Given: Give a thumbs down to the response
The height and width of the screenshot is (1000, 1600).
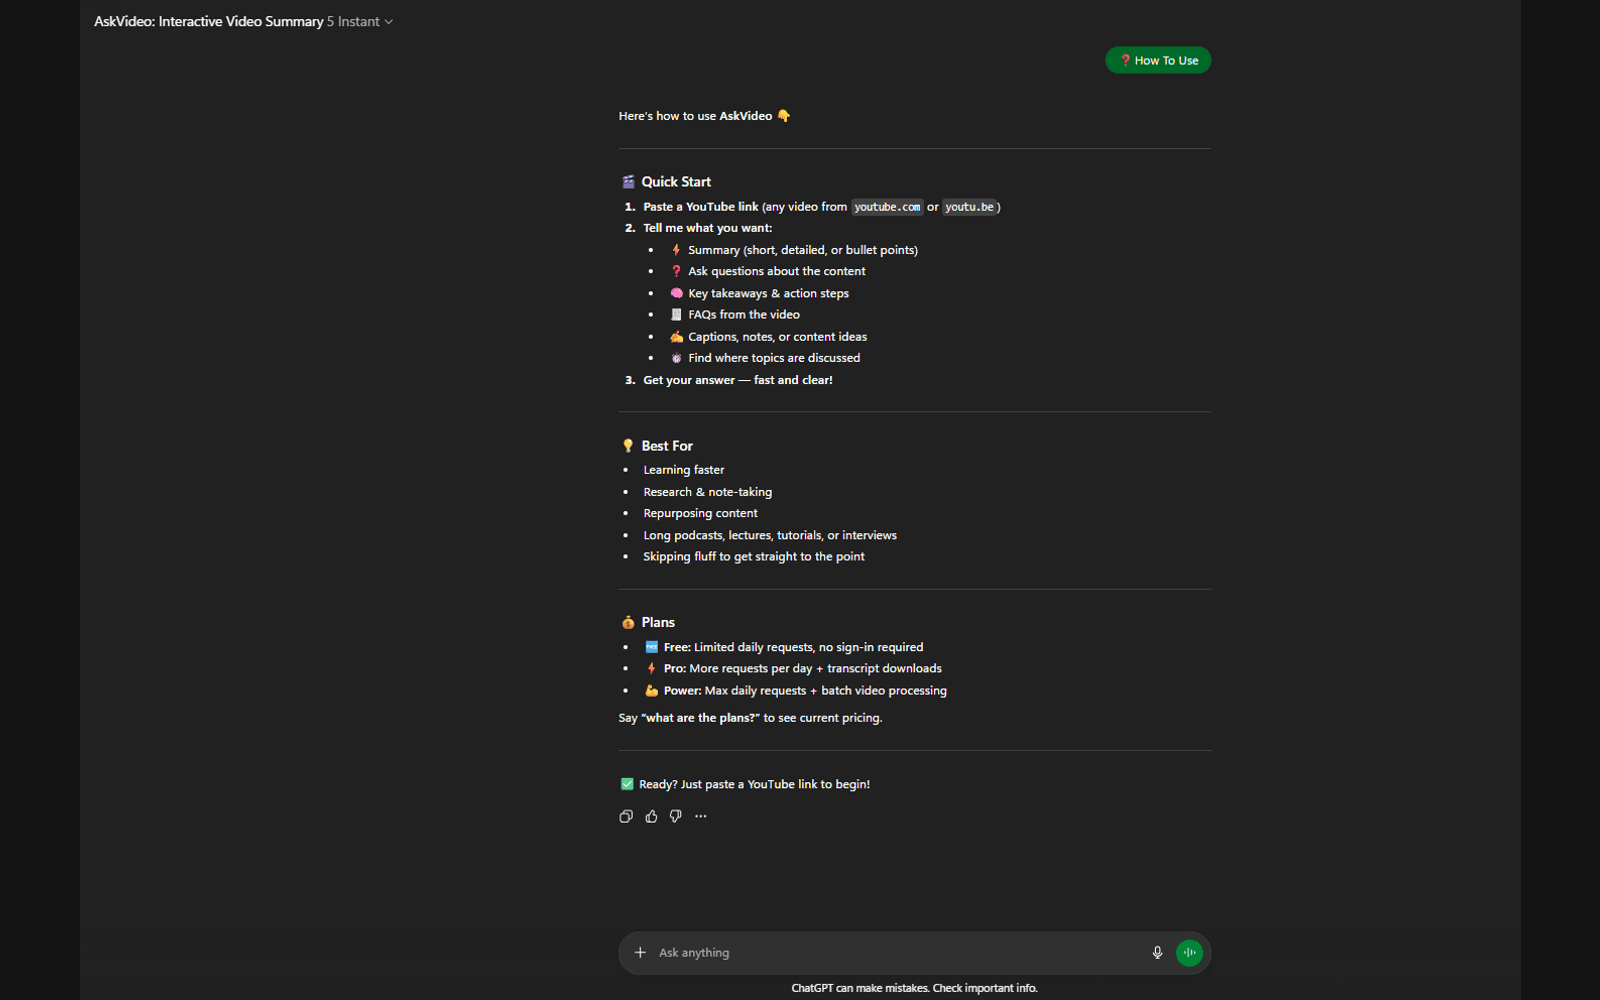Looking at the screenshot, I should [674, 816].
